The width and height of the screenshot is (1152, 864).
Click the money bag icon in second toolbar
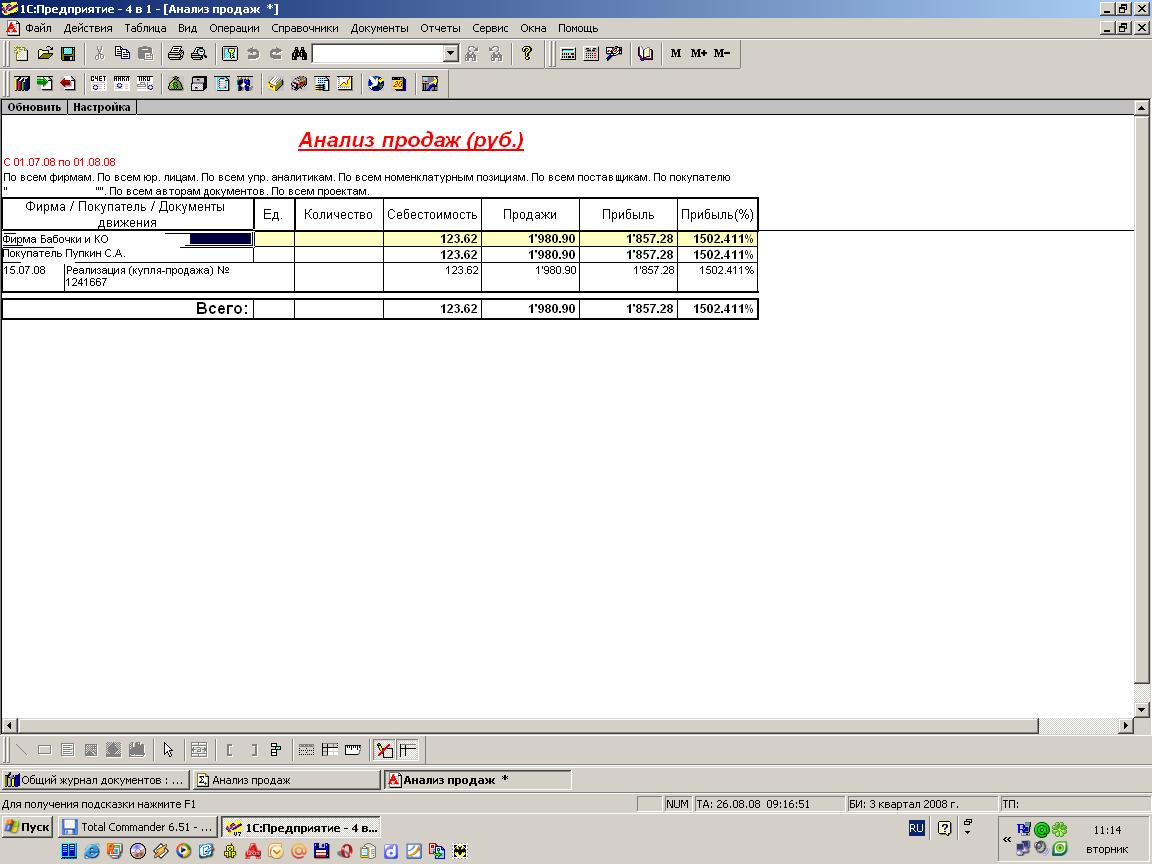pos(176,84)
